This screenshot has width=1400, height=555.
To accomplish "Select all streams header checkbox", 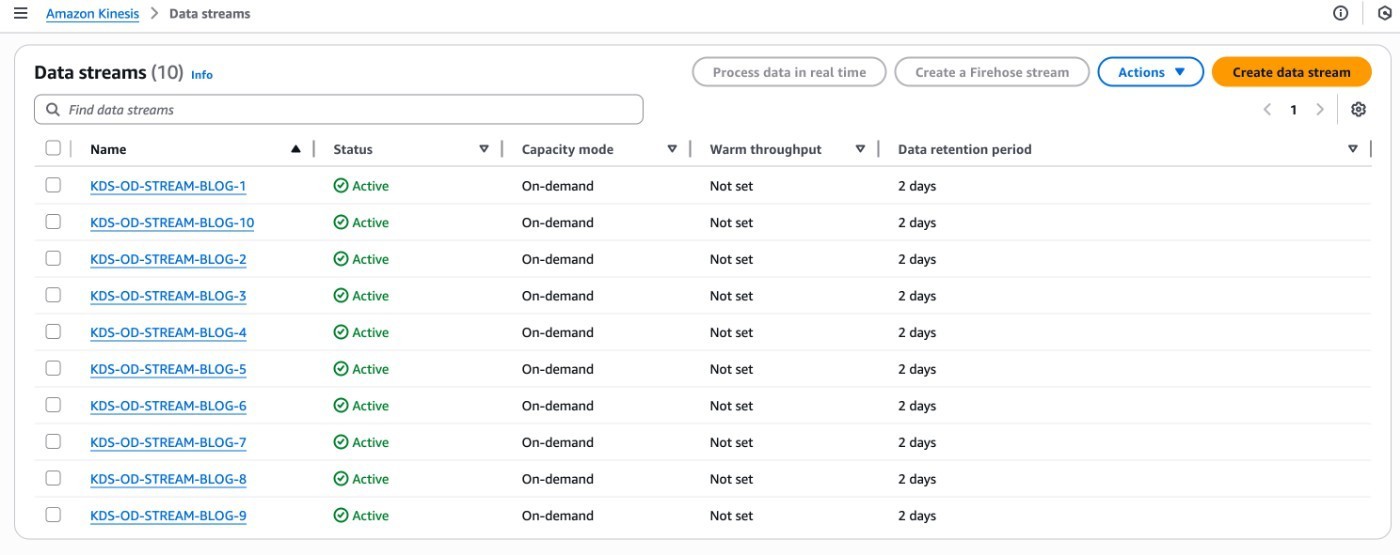I will coord(53,148).
